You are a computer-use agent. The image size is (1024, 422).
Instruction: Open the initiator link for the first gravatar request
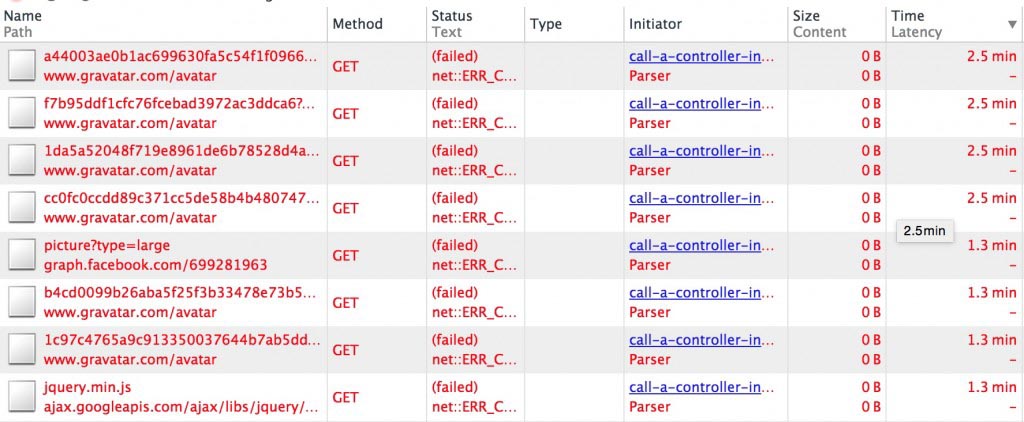tap(701, 57)
